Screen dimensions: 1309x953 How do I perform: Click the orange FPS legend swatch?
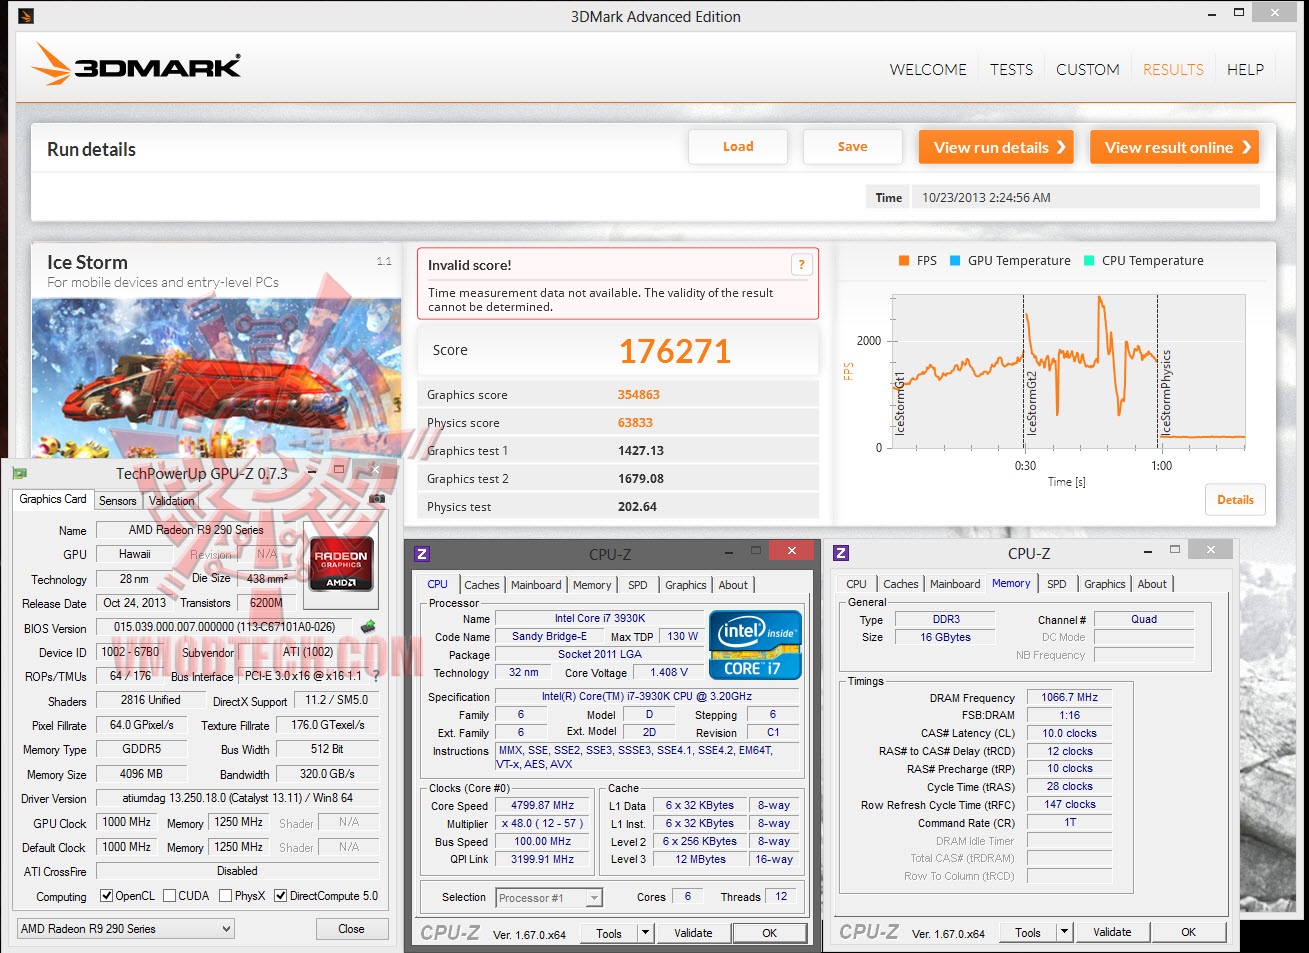click(904, 261)
